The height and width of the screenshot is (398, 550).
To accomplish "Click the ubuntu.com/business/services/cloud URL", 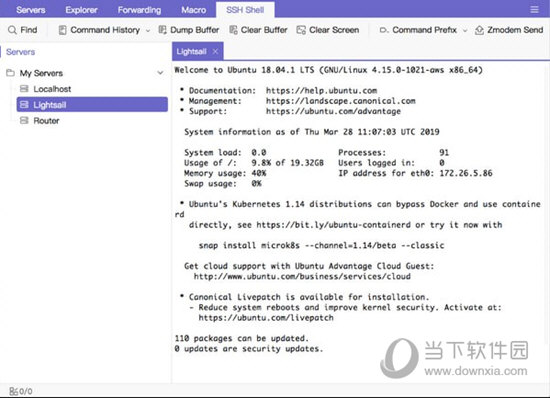I will click(302, 276).
